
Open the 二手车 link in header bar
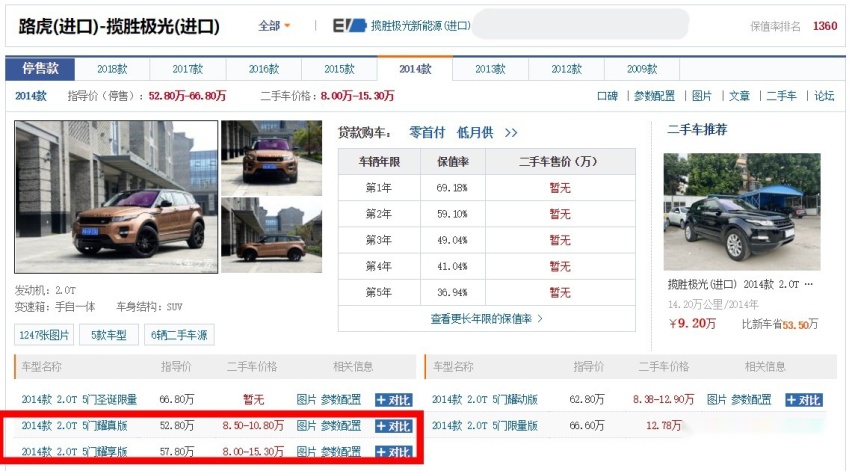click(x=781, y=96)
